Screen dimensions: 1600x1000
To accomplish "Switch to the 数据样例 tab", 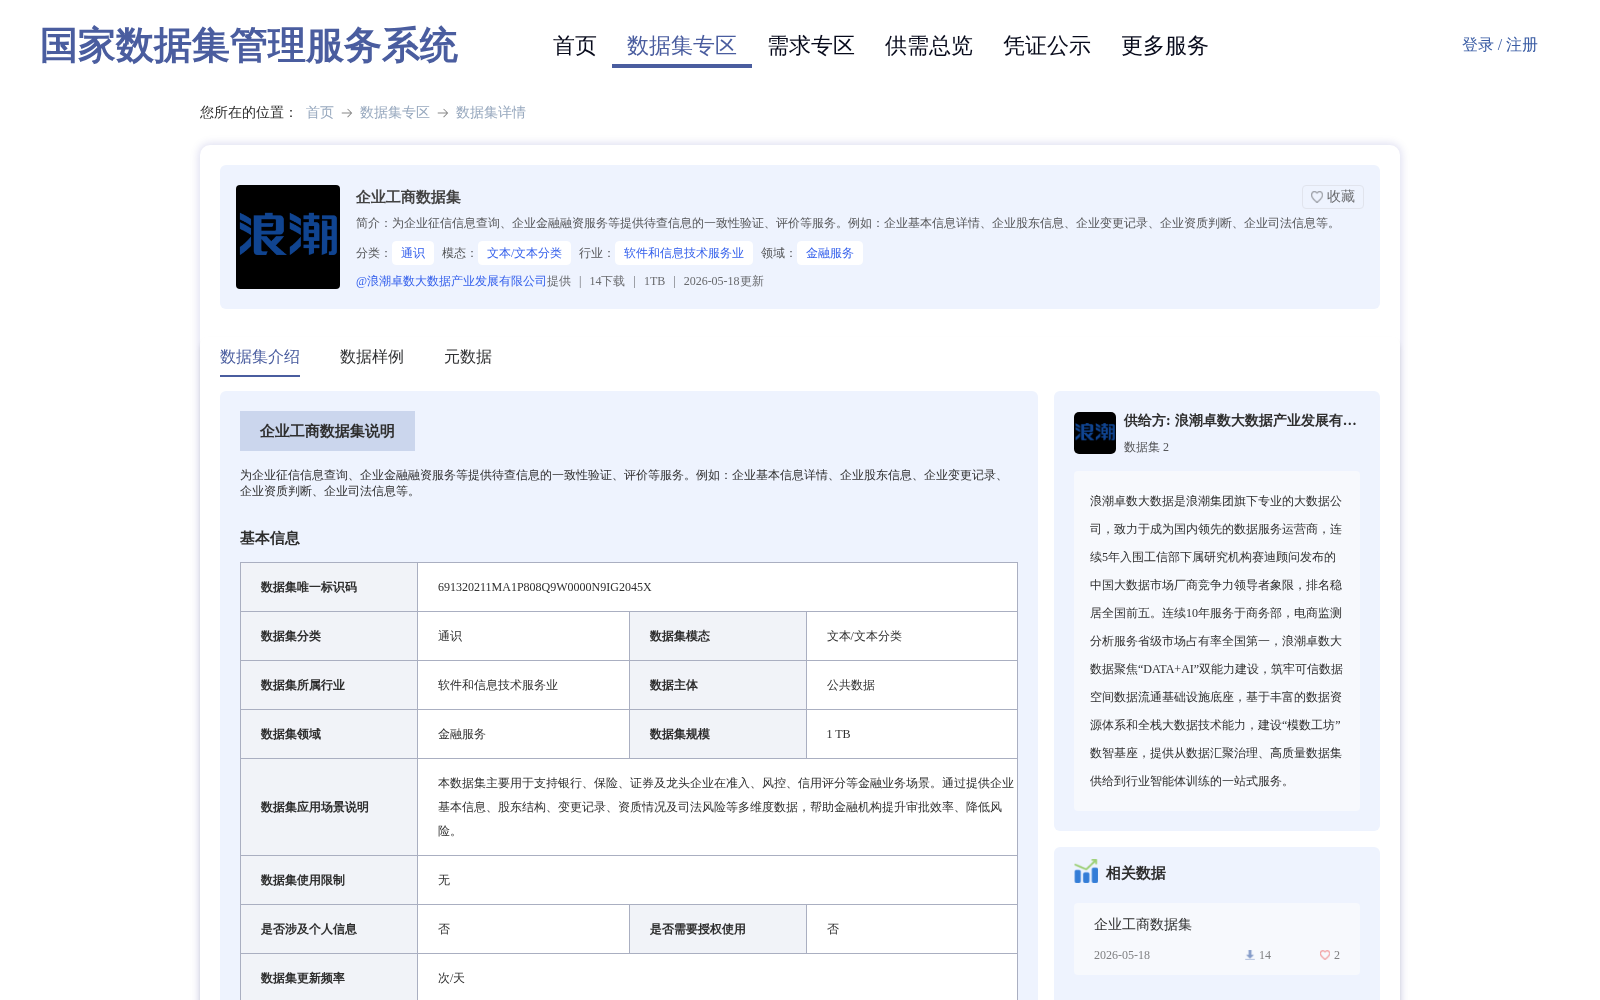I will tap(372, 357).
